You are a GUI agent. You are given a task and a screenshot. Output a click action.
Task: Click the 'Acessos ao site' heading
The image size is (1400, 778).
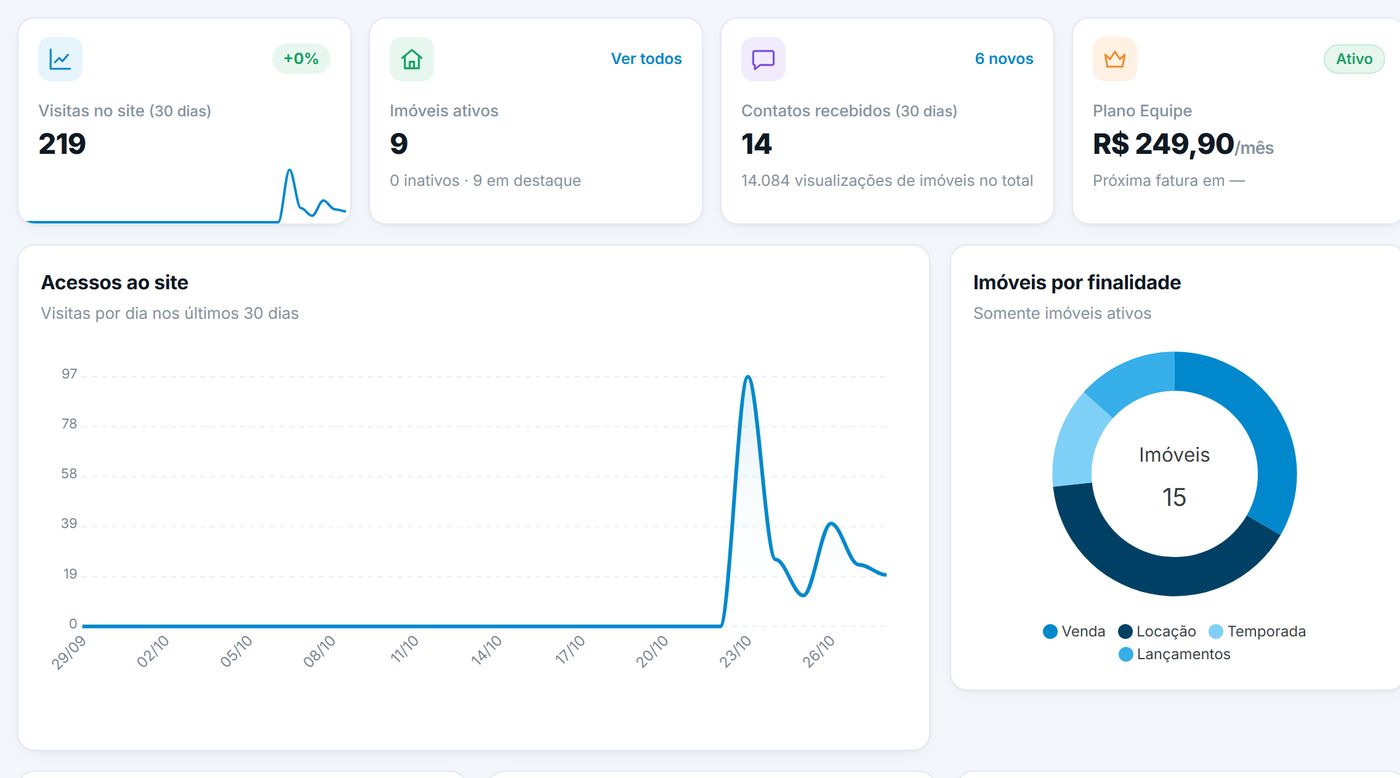[x=114, y=283]
